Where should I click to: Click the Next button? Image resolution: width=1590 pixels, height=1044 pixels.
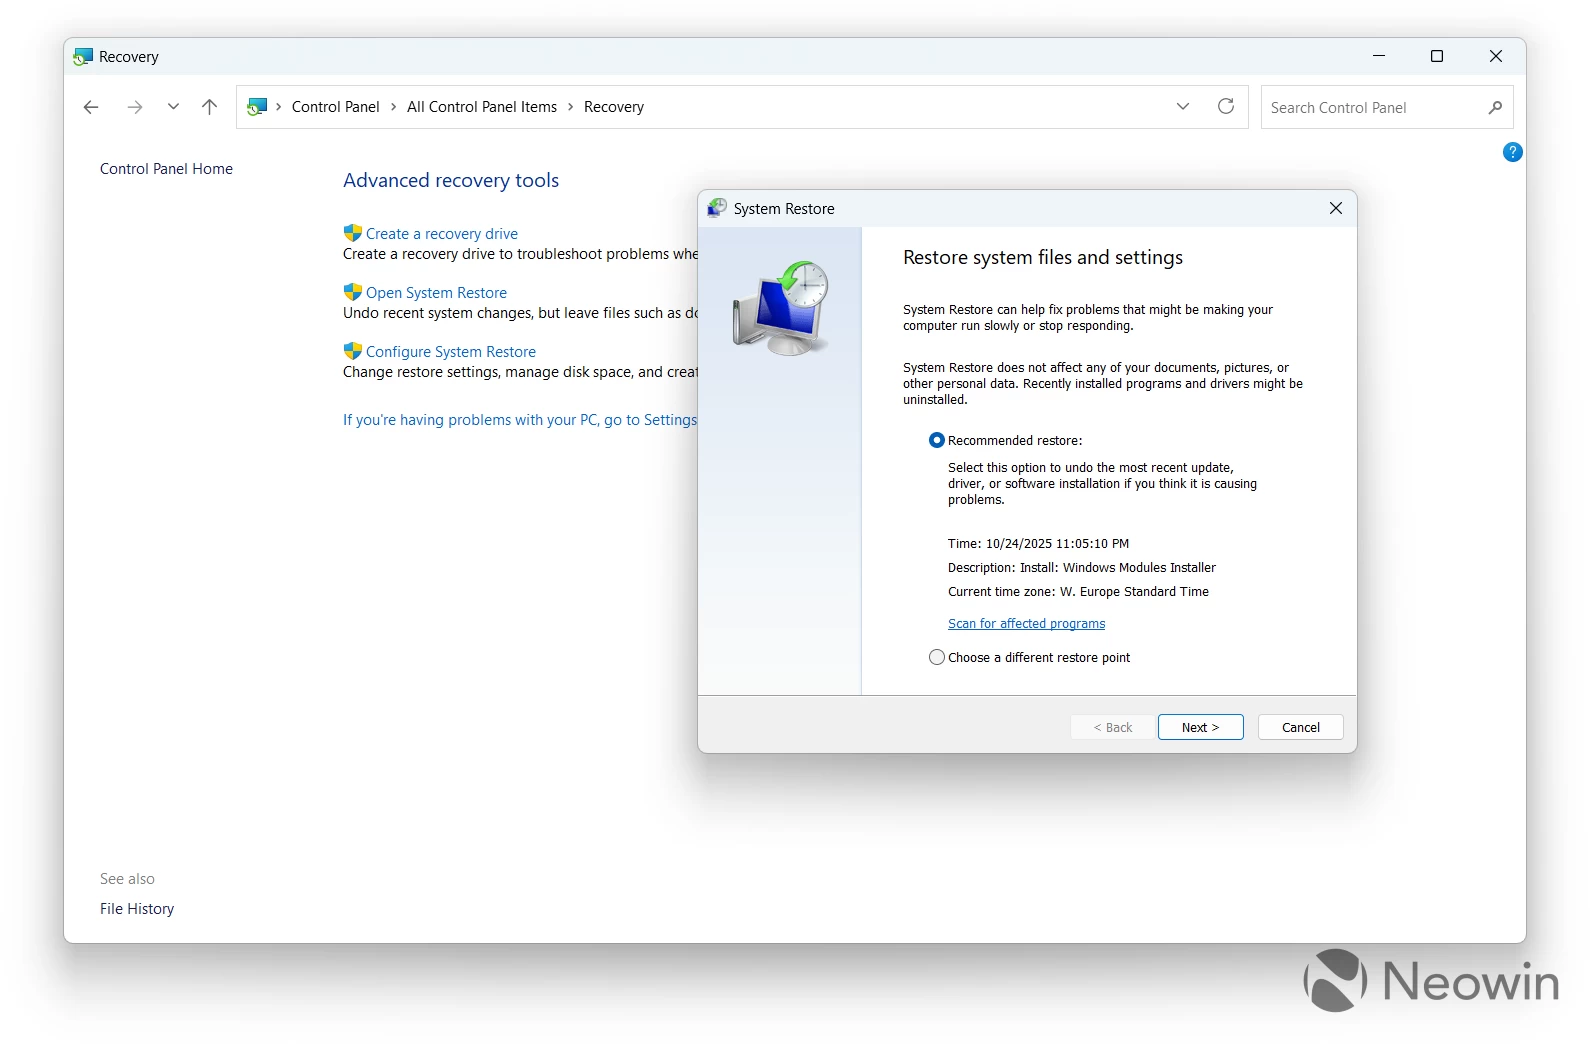pyautogui.click(x=1200, y=727)
